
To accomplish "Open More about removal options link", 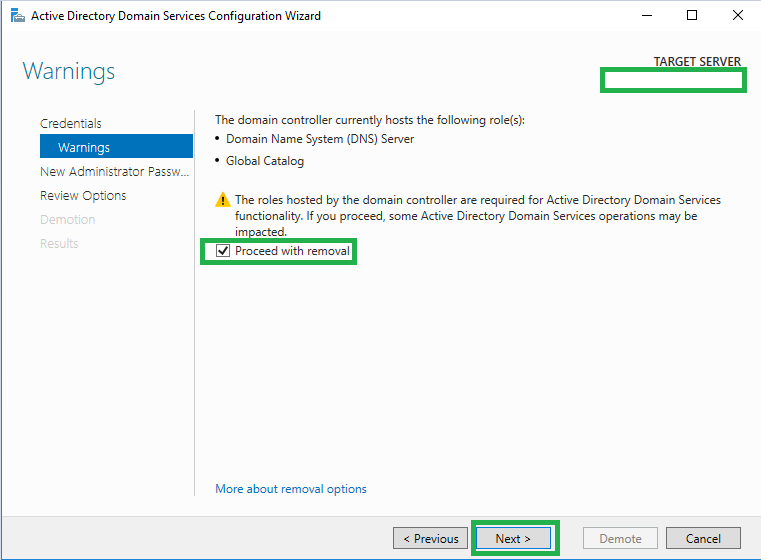I will tap(291, 489).
